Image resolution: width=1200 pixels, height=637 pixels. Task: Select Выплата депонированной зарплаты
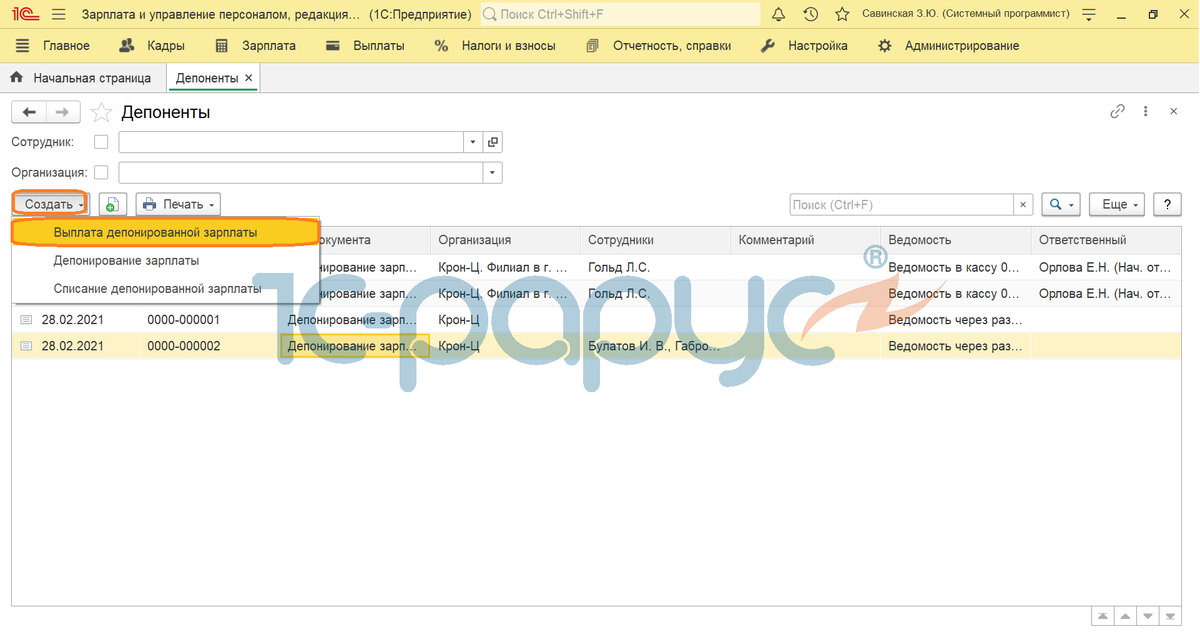click(165, 232)
